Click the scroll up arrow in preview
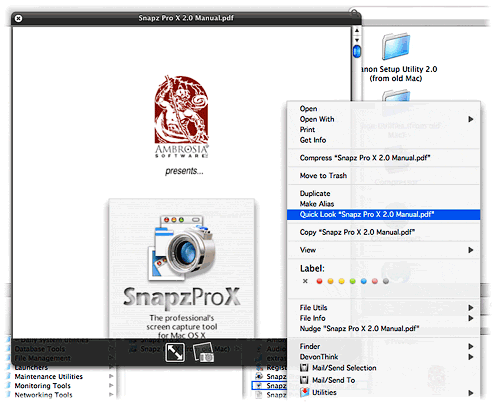 (x=357, y=31)
